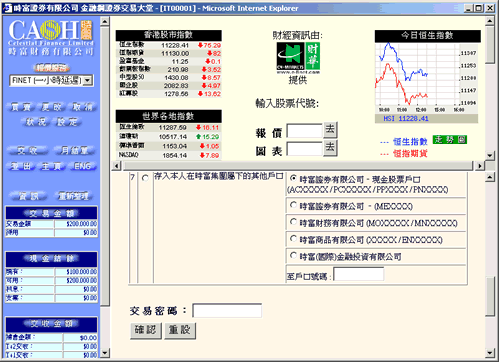The image size is (499, 362).
Task: Select option 7 存入本人其他戶口 radio
Action: tap(145, 178)
